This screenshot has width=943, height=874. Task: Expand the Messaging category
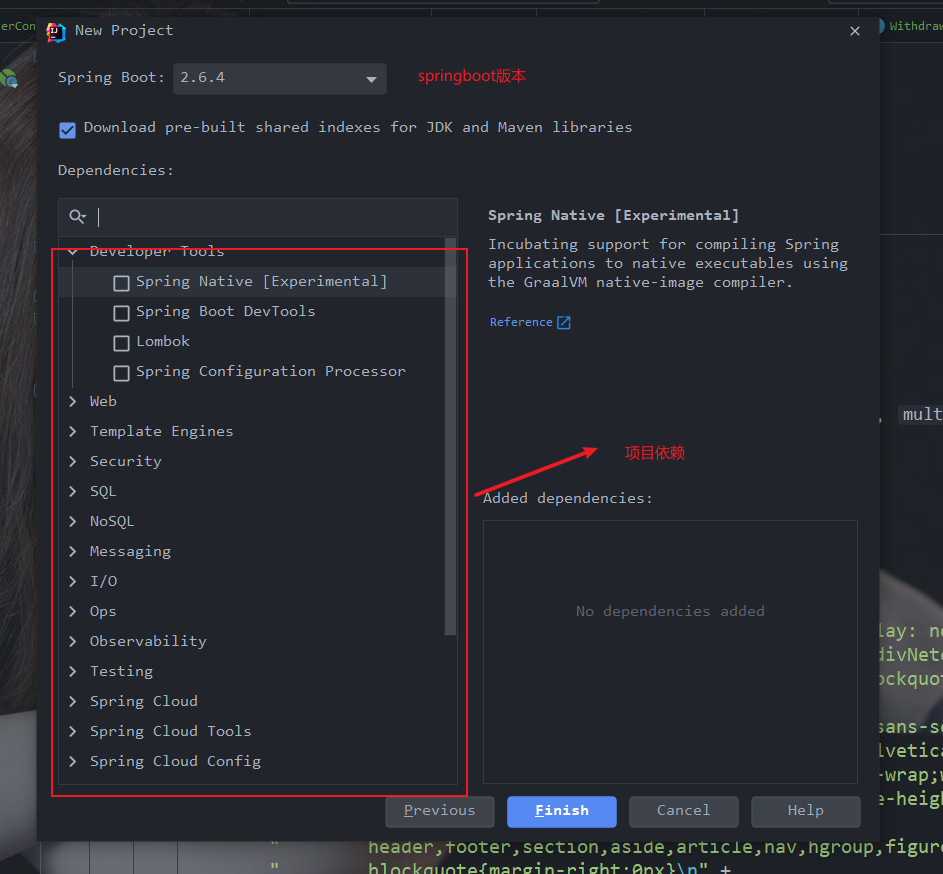(73, 552)
